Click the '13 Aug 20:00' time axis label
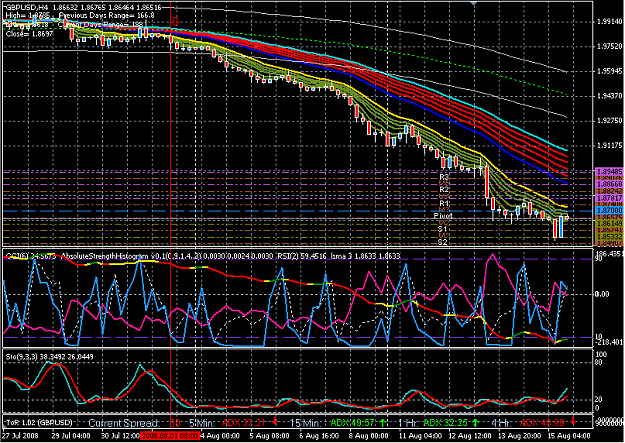Screen dimensions: 625x443 point(519,435)
